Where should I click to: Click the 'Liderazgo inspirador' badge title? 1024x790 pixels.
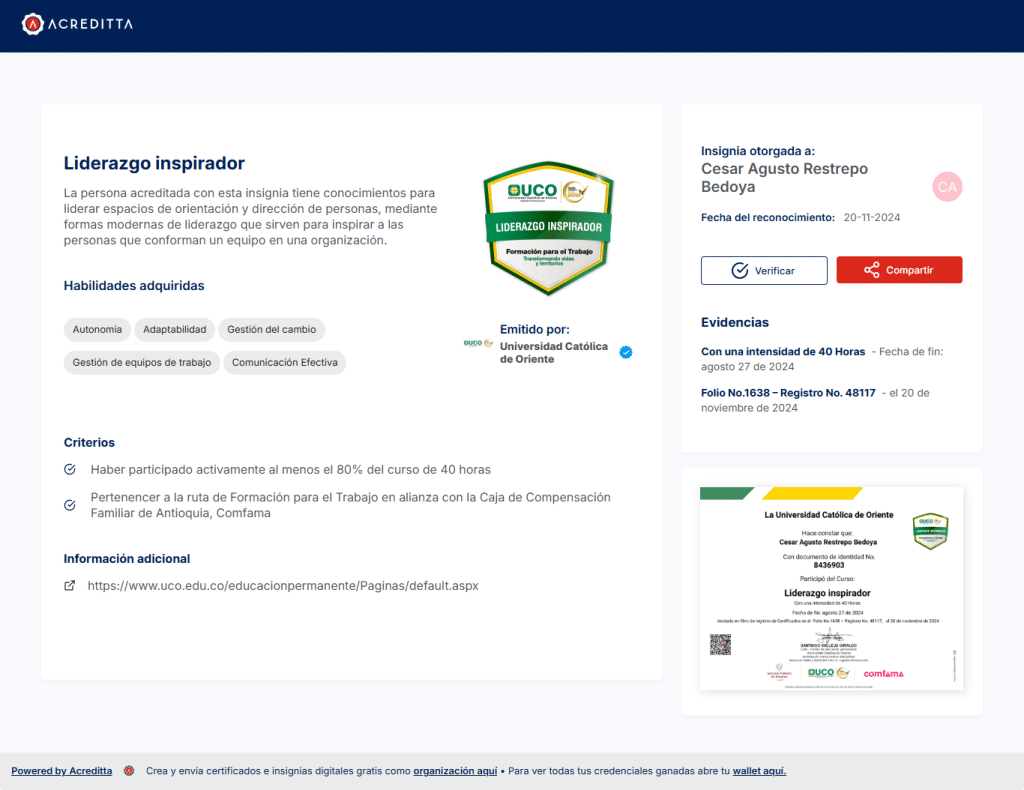[154, 163]
